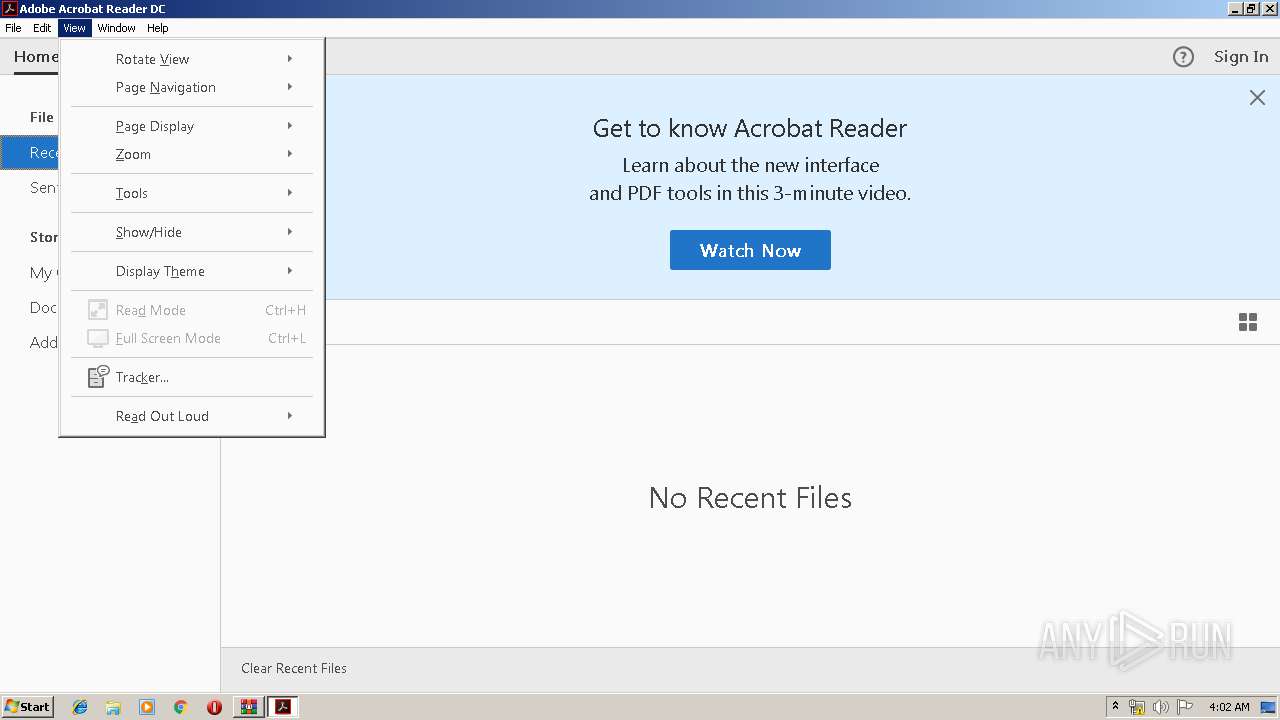Click the Read Mode icon in the menu
Viewport: 1280px width, 720px height.
coord(98,310)
